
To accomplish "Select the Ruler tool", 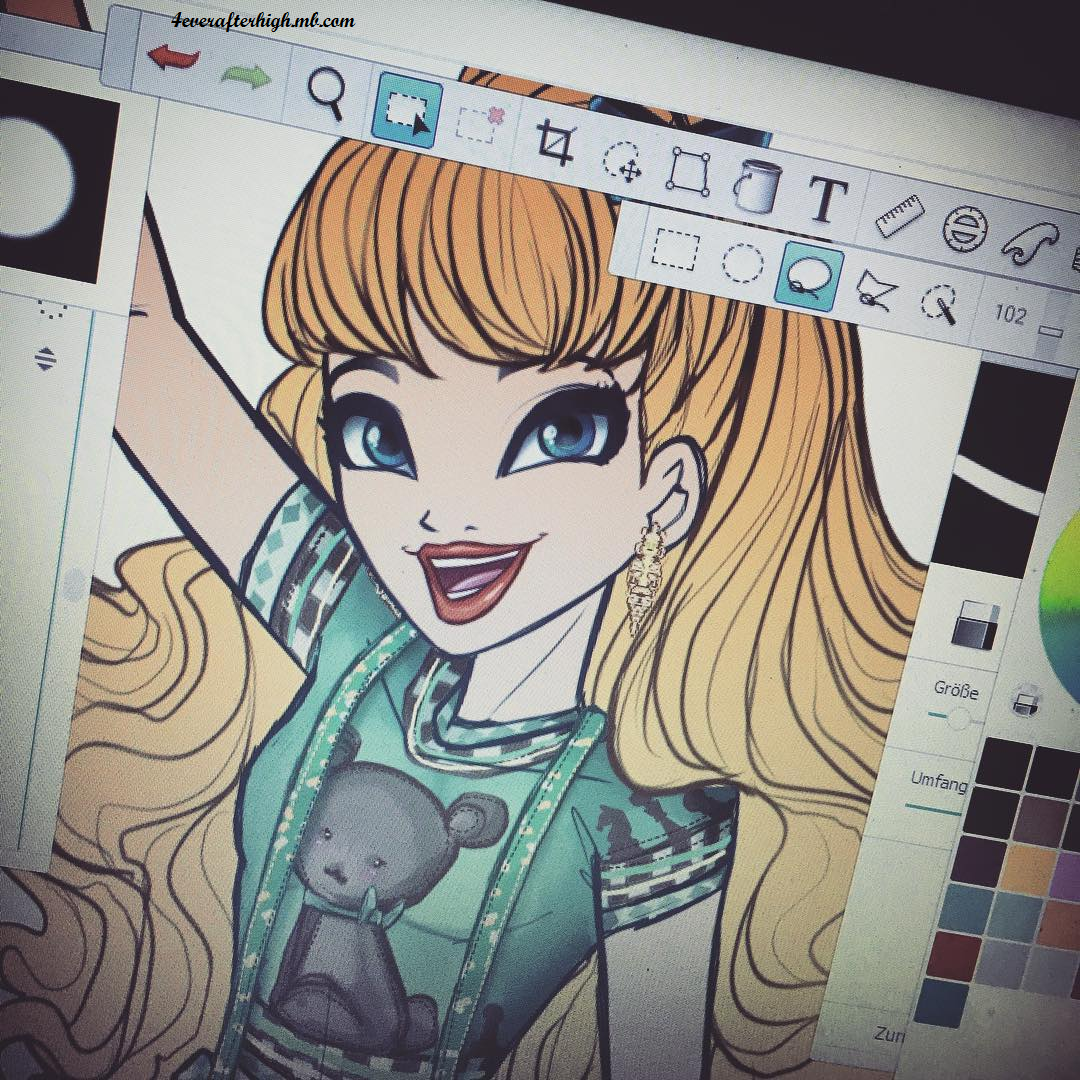I will click(898, 216).
